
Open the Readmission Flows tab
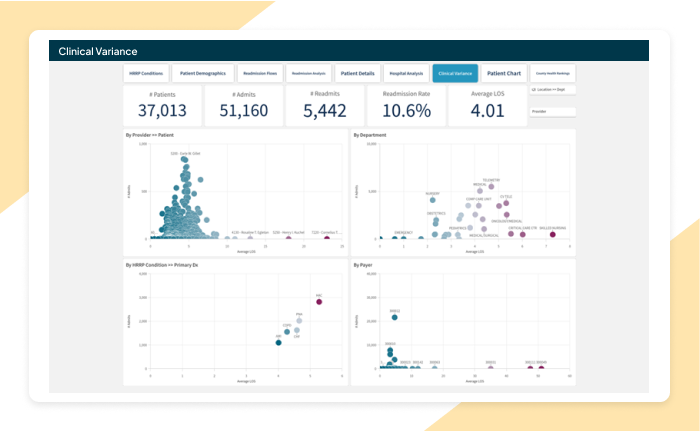(259, 73)
